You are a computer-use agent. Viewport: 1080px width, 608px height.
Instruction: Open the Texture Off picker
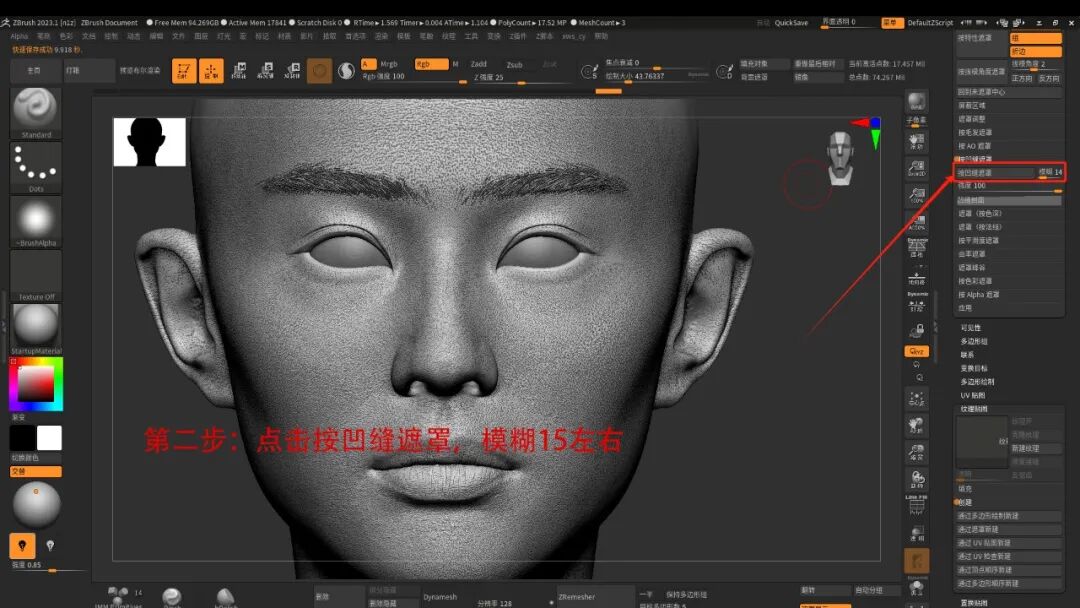[36, 275]
